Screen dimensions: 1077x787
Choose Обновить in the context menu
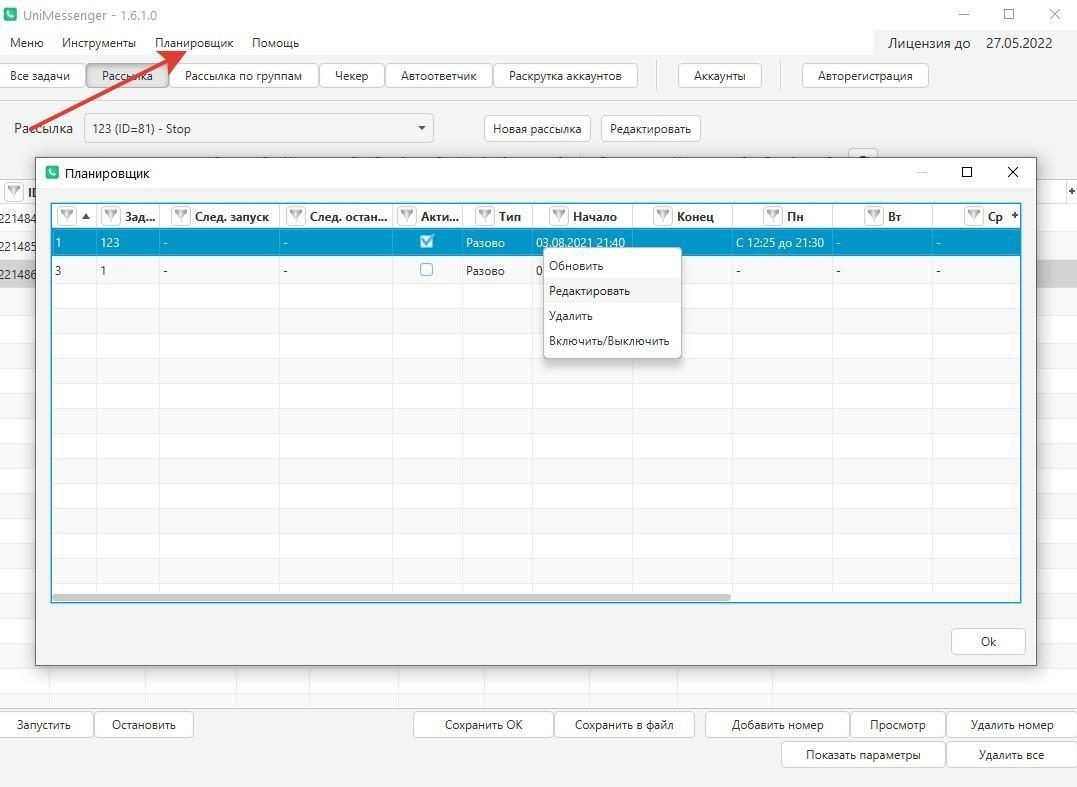612,266
